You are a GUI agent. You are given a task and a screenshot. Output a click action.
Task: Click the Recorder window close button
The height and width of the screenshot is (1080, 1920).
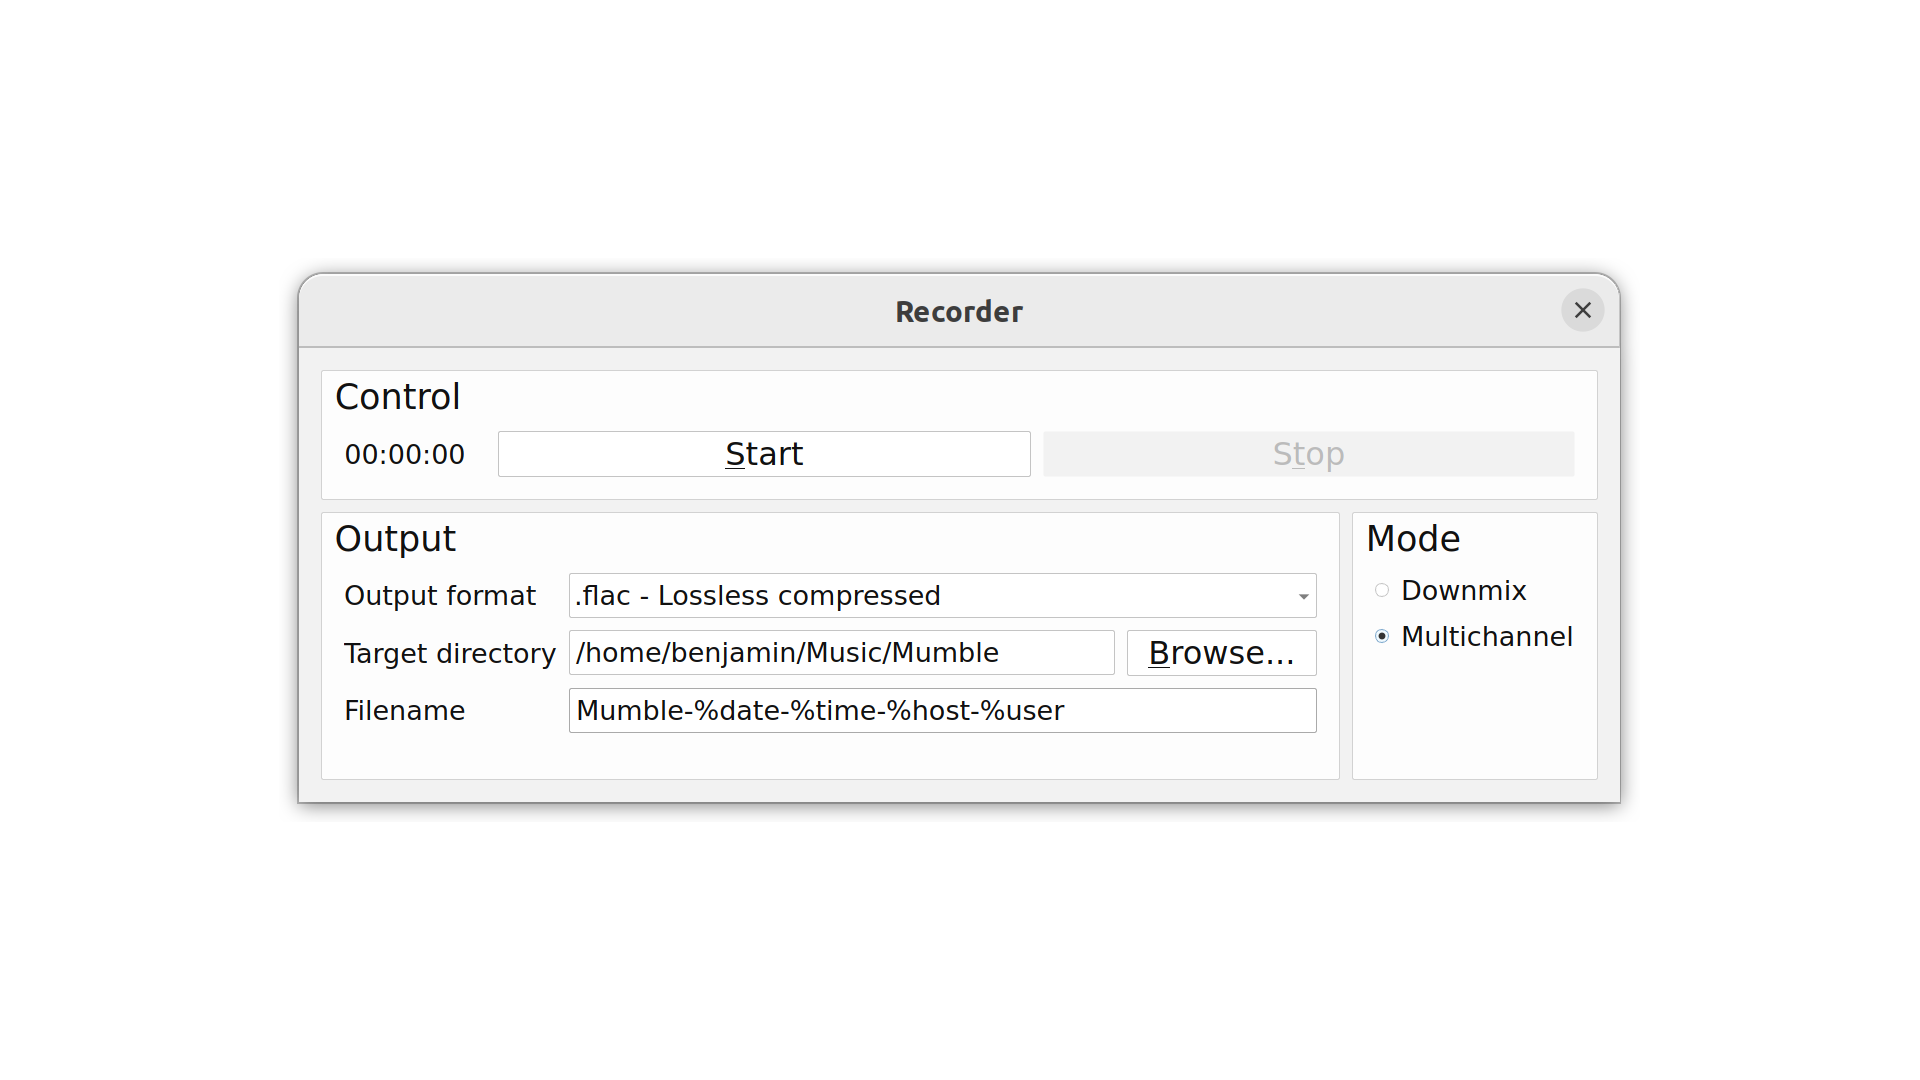[x=1582, y=310]
